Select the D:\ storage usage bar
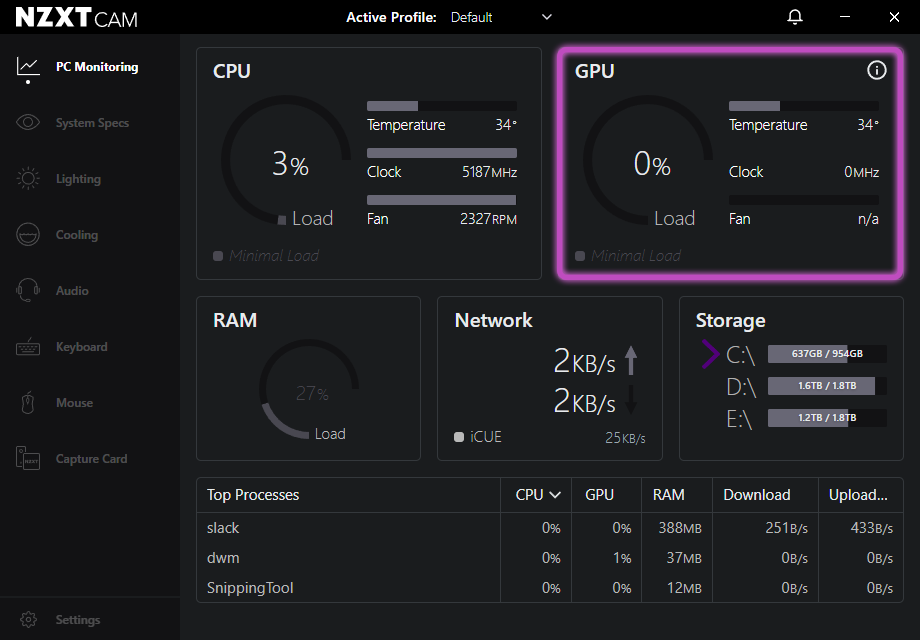This screenshot has height=640, width=920. click(826, 386)
